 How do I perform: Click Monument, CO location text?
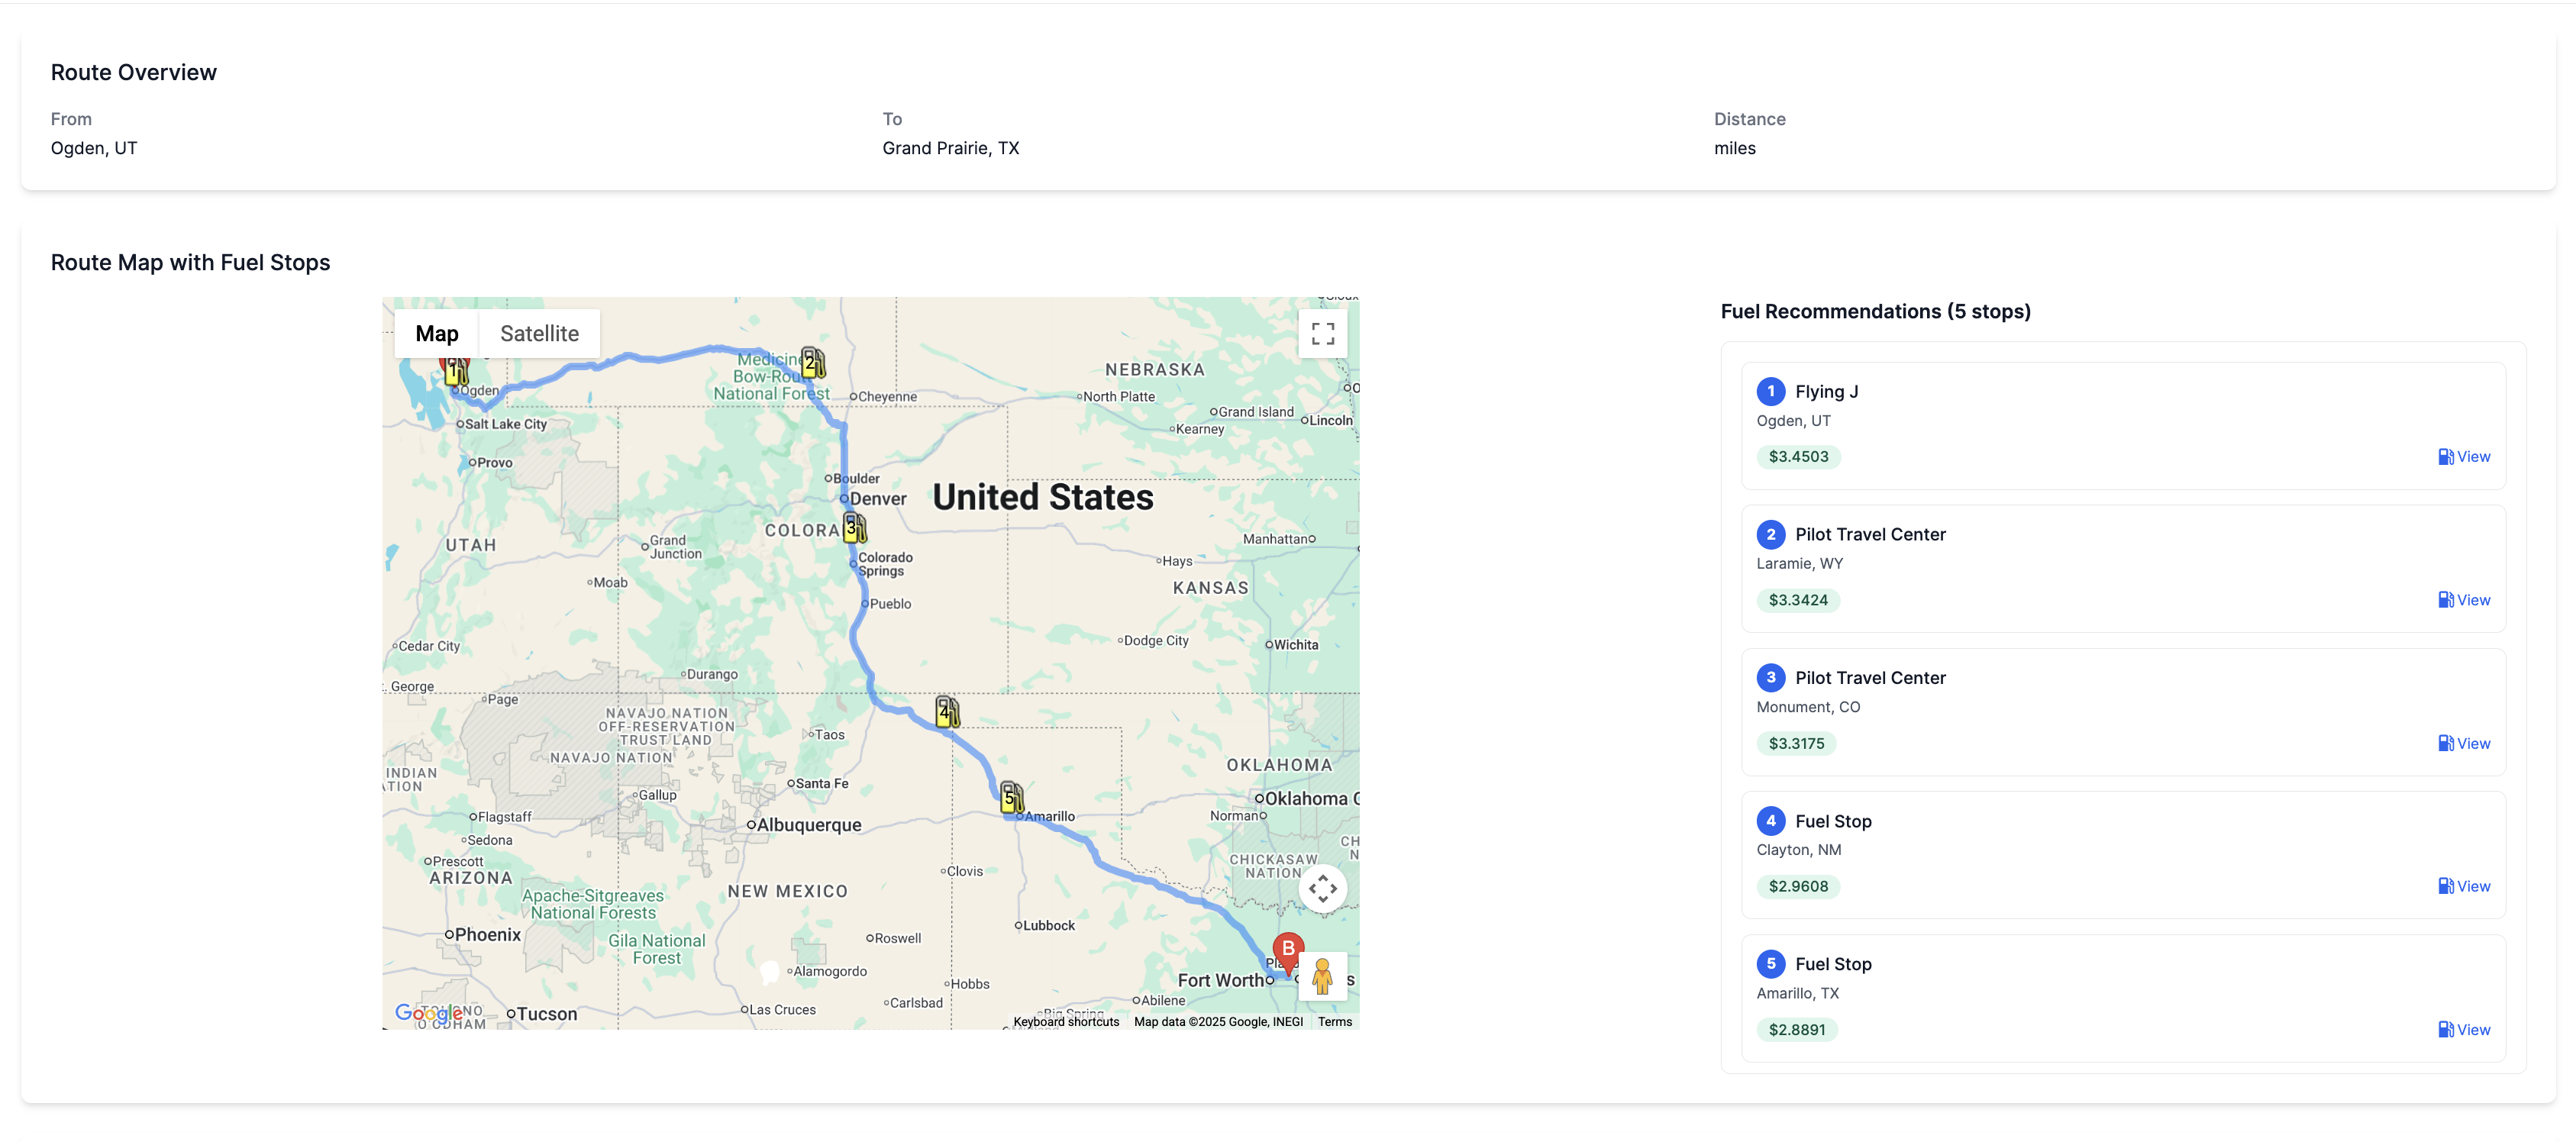(x=1808, y=707)
